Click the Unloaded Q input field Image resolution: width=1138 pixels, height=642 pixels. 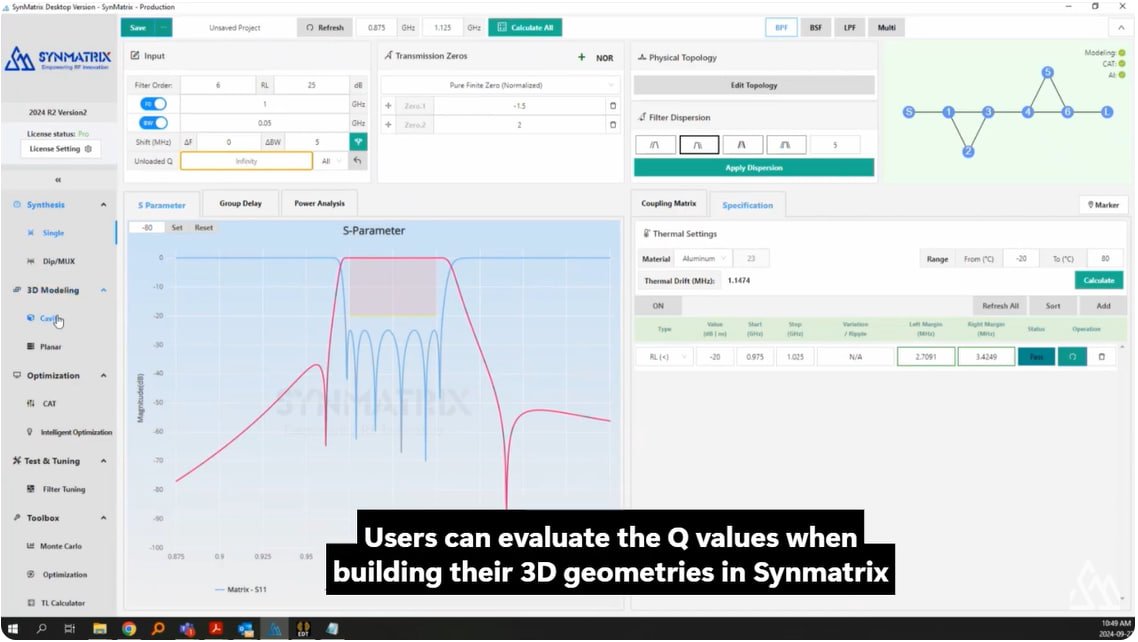246,161
